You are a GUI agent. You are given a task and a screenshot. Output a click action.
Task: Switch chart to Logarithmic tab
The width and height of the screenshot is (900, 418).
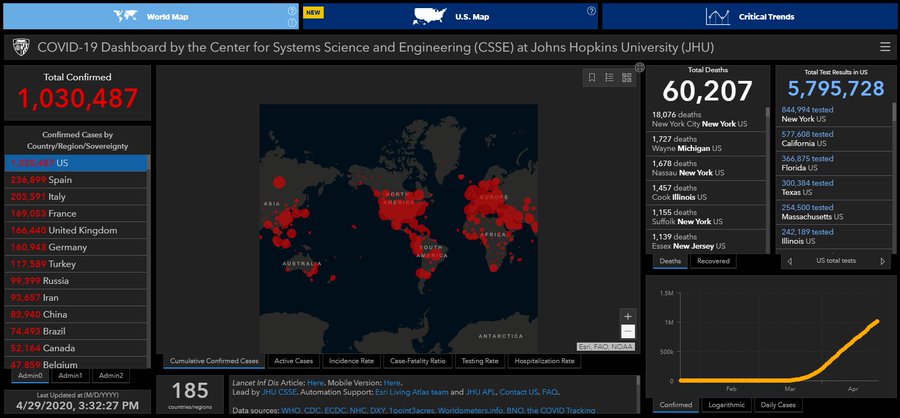click(x=726, y=405)
